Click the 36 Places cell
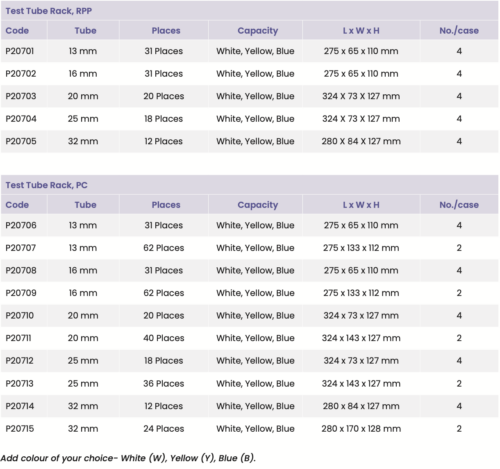 pyautogui.click(x=164, y=383)
